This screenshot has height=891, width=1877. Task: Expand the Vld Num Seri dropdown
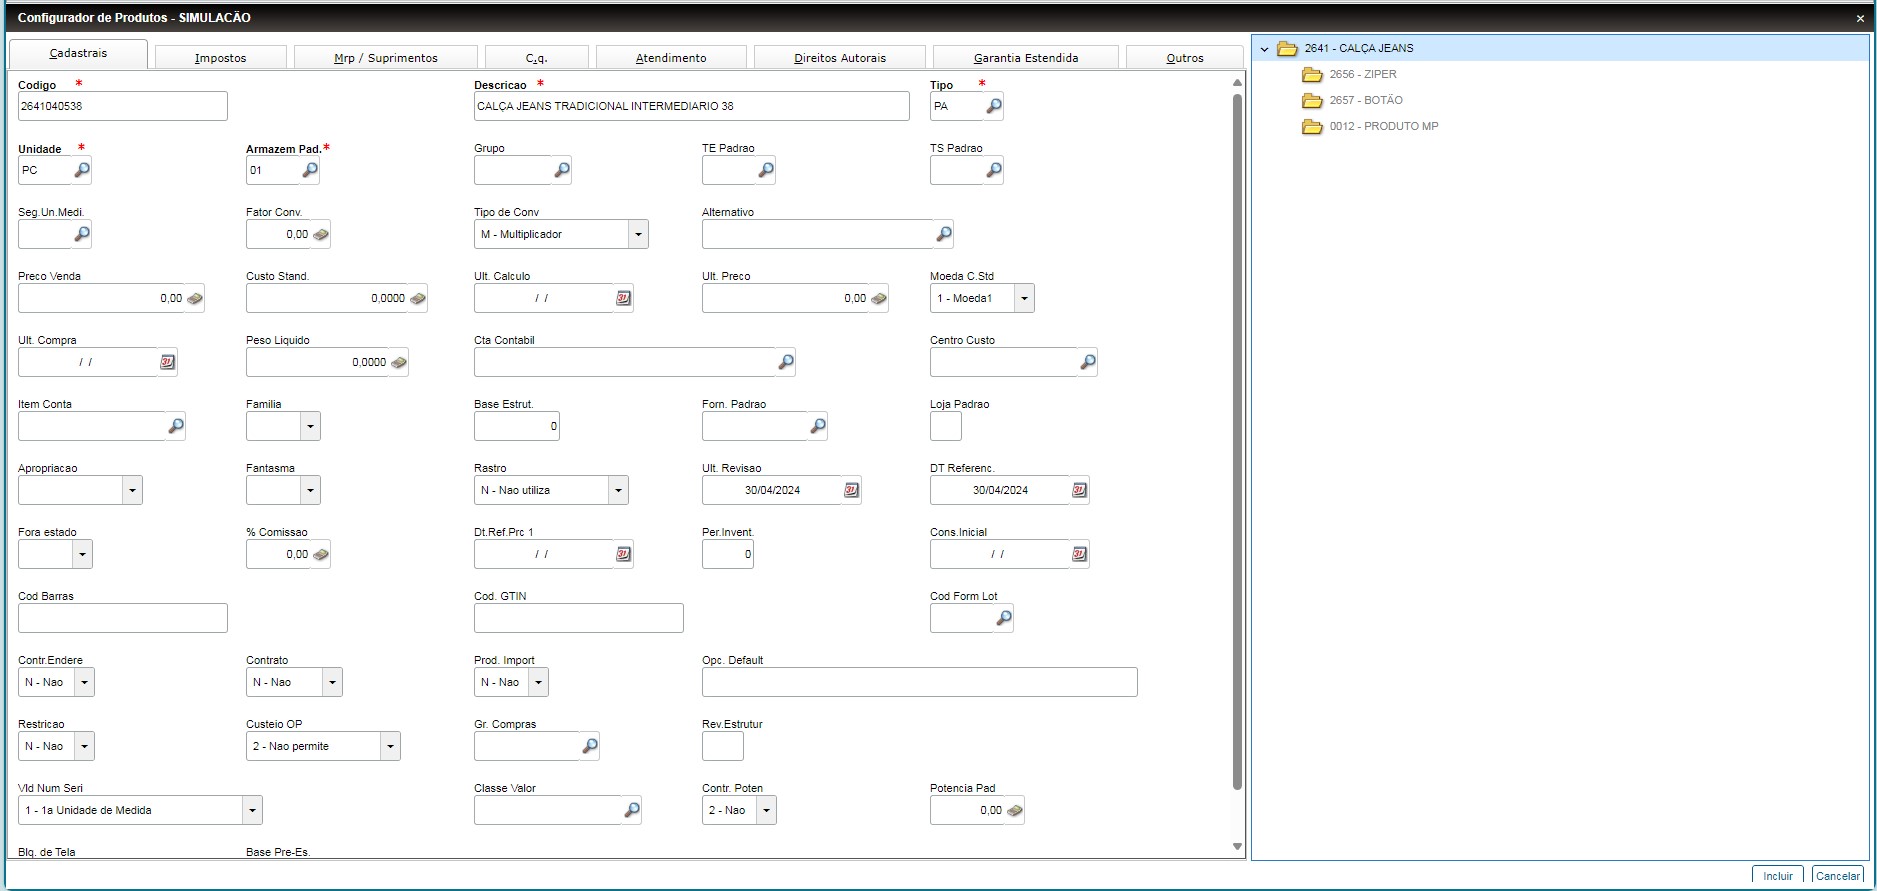252,810
